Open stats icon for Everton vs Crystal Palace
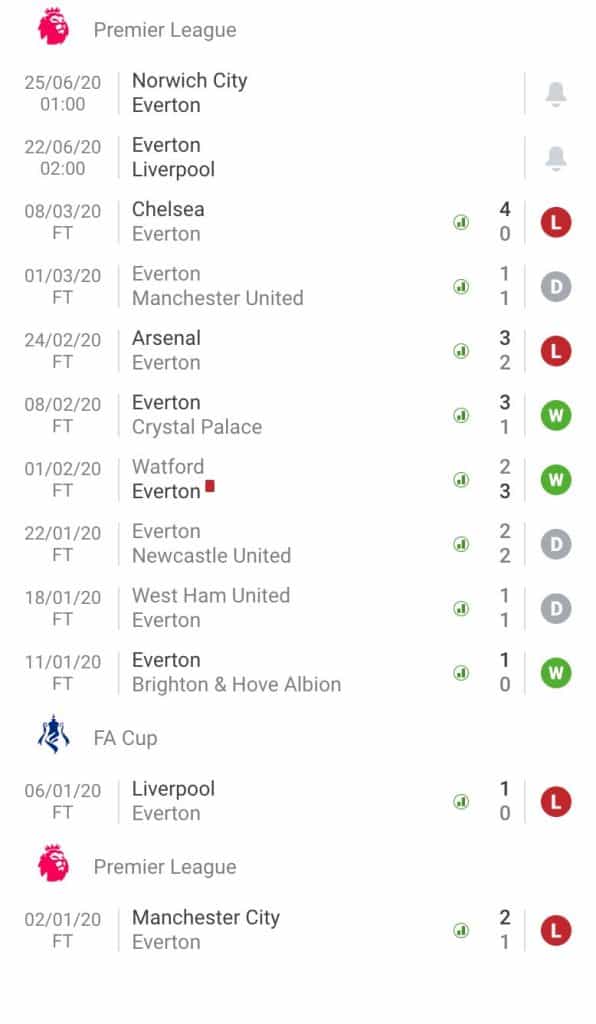This screenshot has width=596, height=1024. tap(460, 415)
